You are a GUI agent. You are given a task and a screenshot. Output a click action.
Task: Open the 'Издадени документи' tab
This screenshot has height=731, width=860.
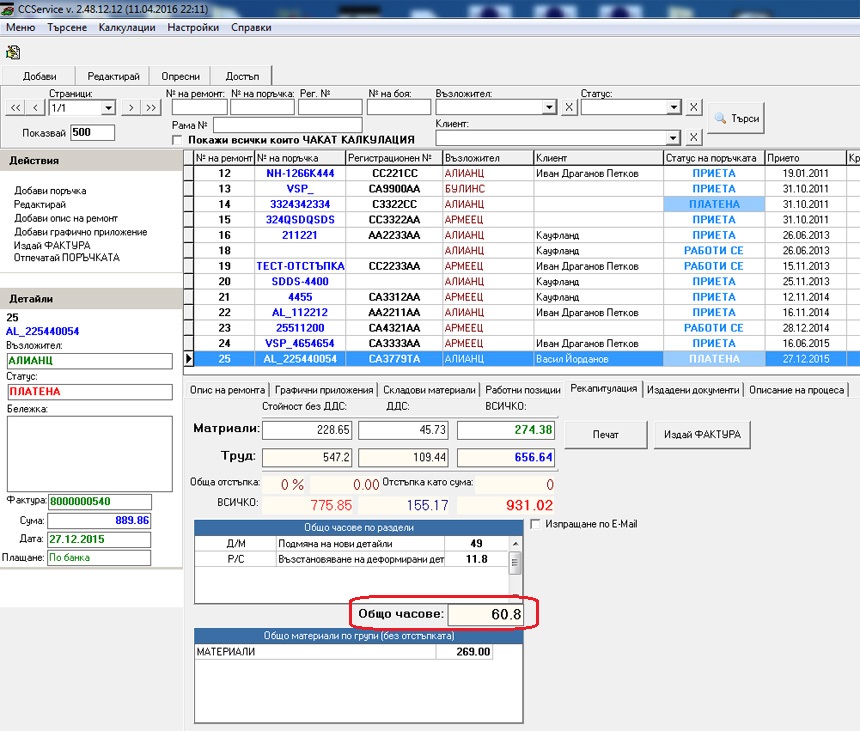693,390
